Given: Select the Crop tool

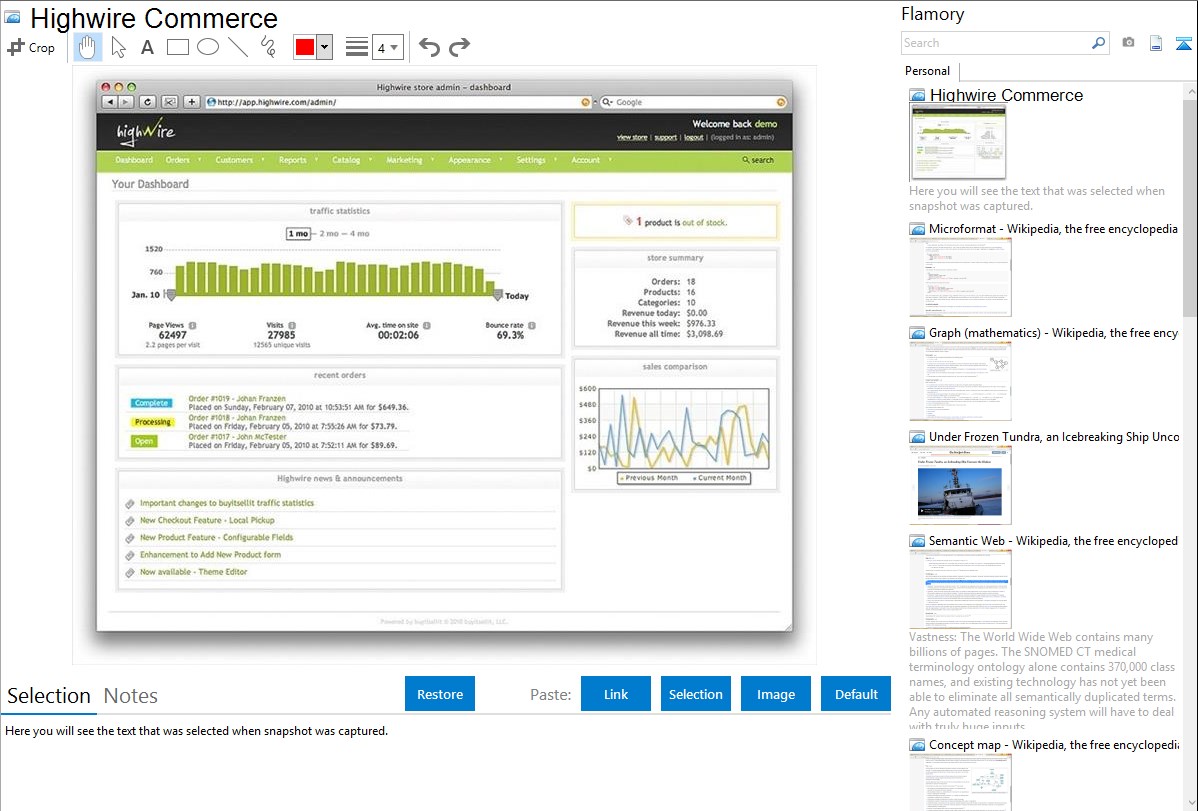Looking at the screenshot, I should point(31,47).
